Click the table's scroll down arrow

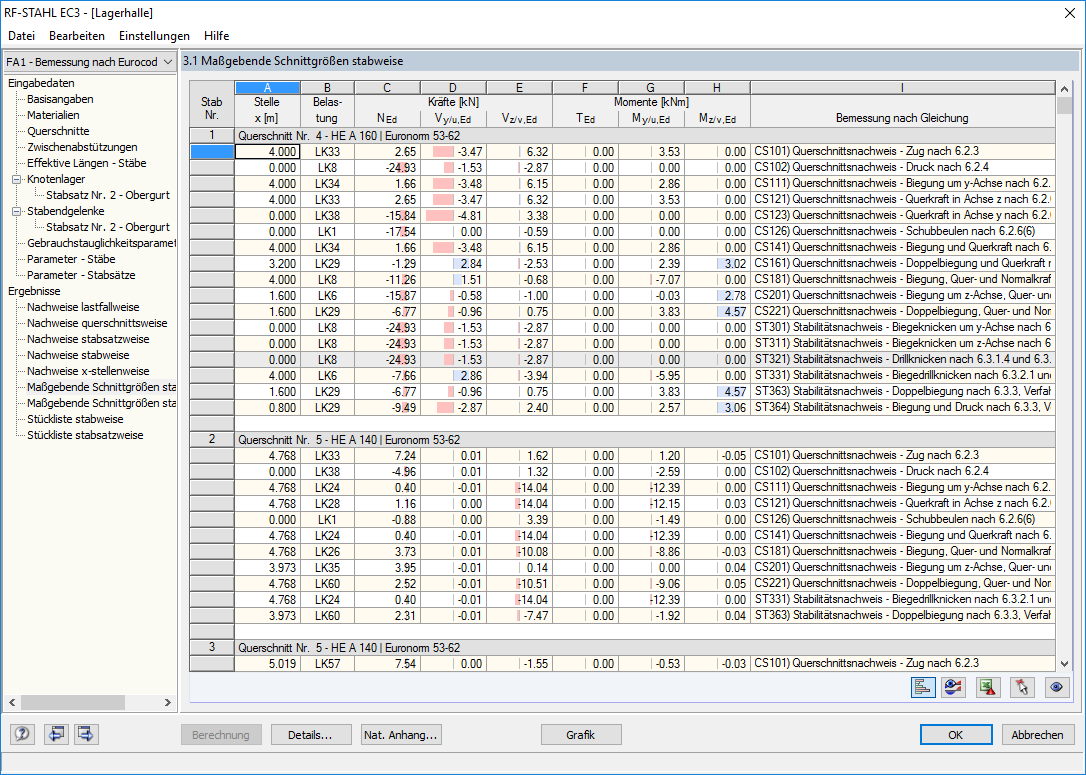click(1065, 663)
